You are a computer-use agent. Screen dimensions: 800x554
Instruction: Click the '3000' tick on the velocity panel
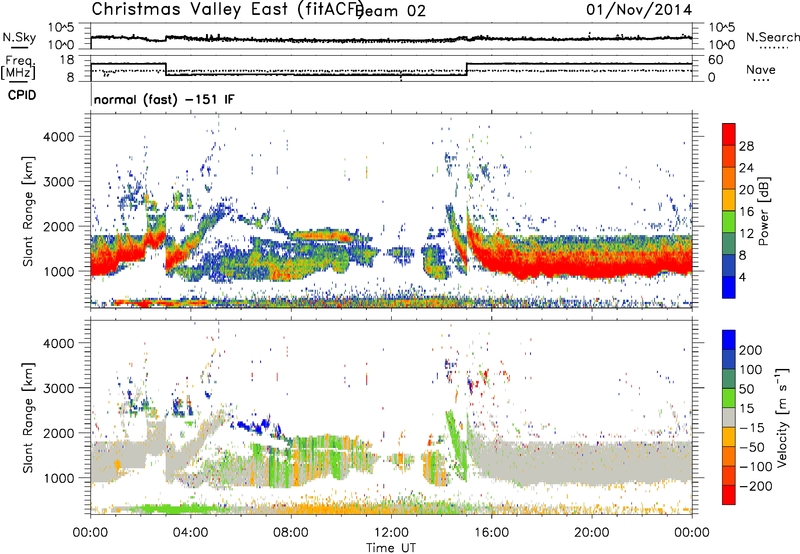click(x=59, y=388)
